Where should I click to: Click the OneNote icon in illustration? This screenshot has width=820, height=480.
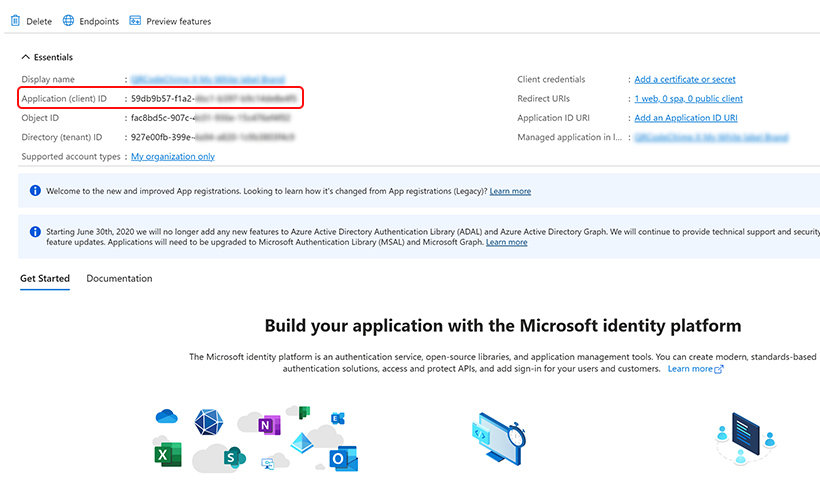pyautogui.click(x=269, y=425)
